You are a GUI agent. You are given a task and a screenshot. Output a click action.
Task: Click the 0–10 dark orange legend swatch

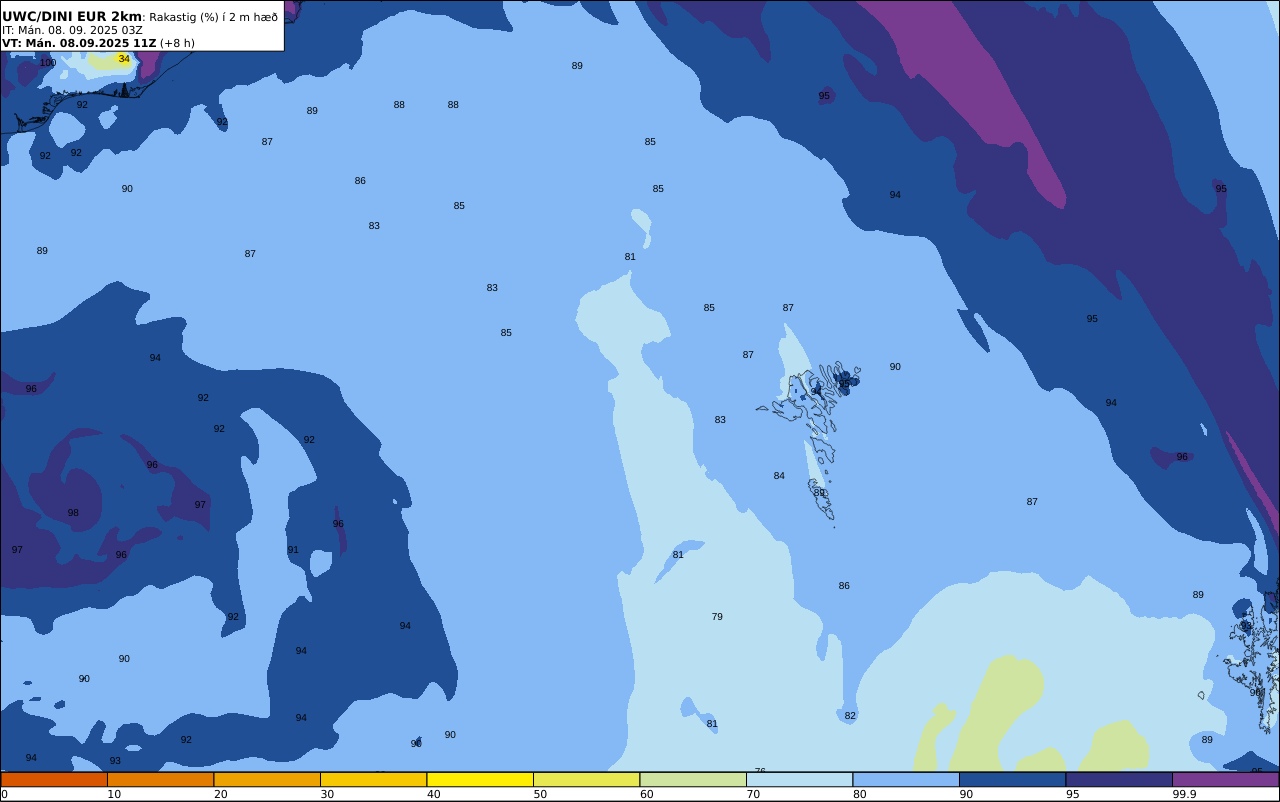tap(54, 779)
